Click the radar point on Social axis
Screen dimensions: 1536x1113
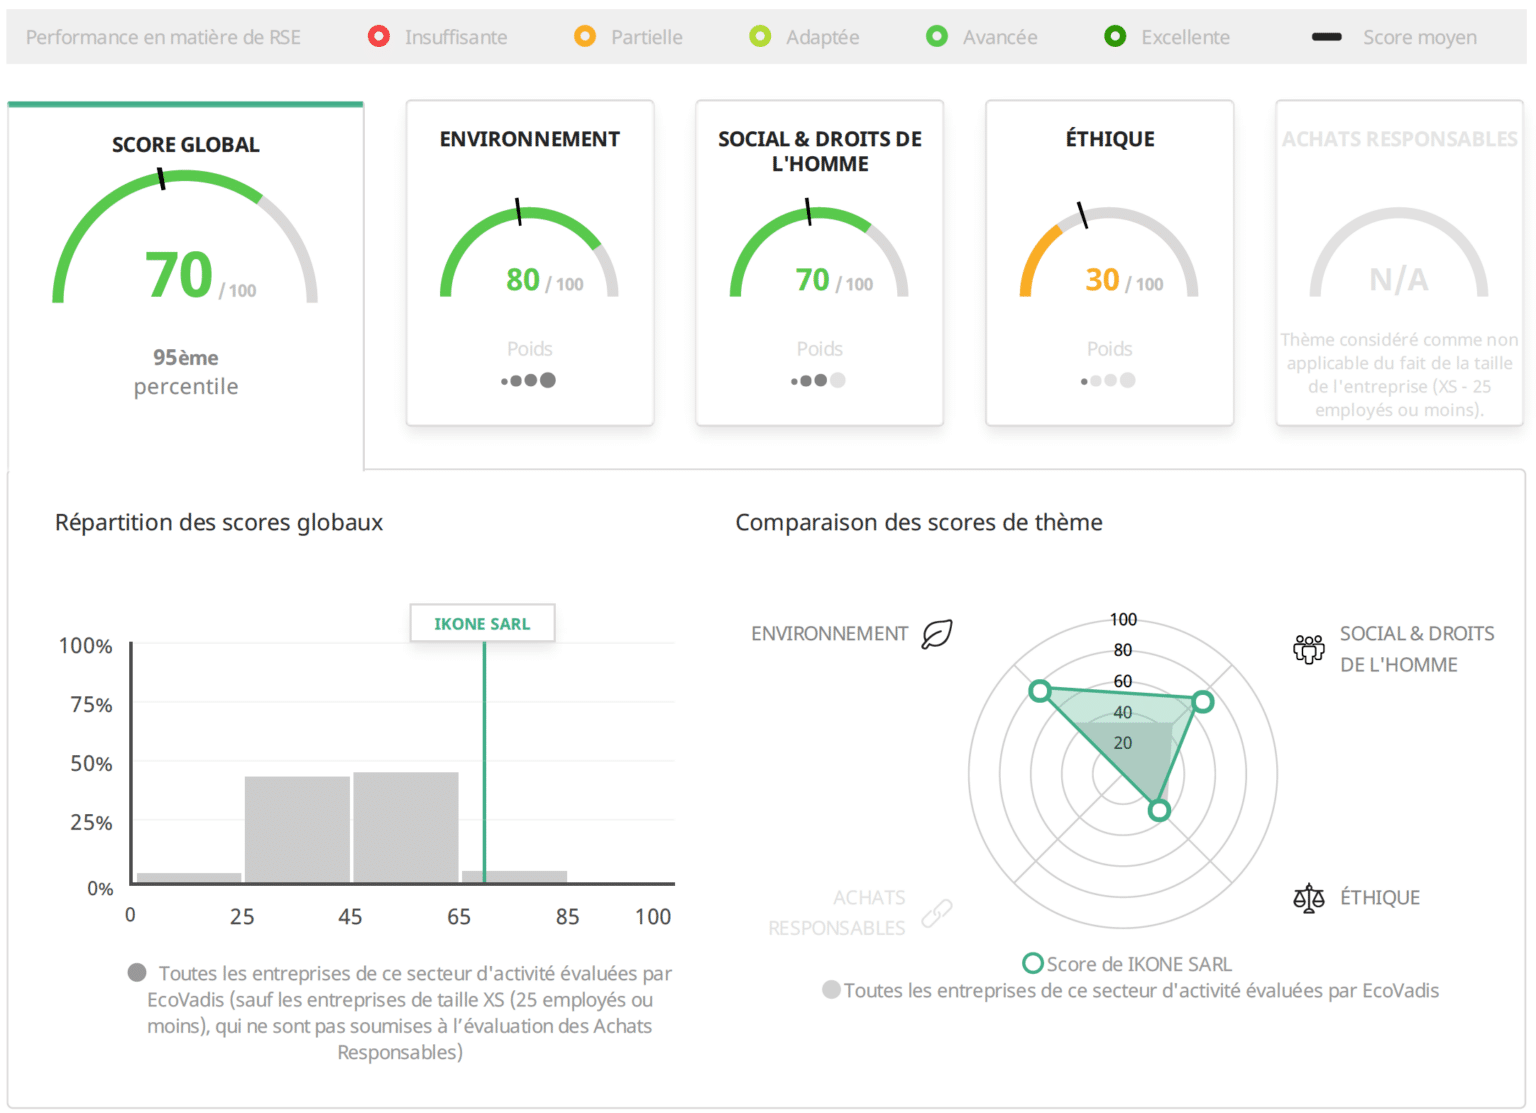tap(1203, 702)
